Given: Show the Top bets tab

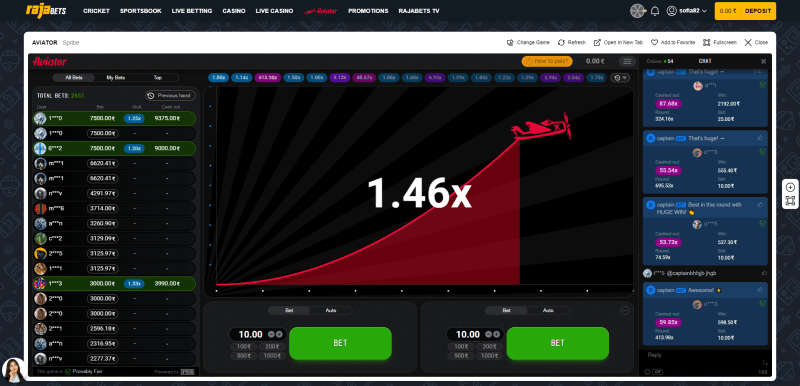Looking at the screenshot, I should (x=158, y=78).
